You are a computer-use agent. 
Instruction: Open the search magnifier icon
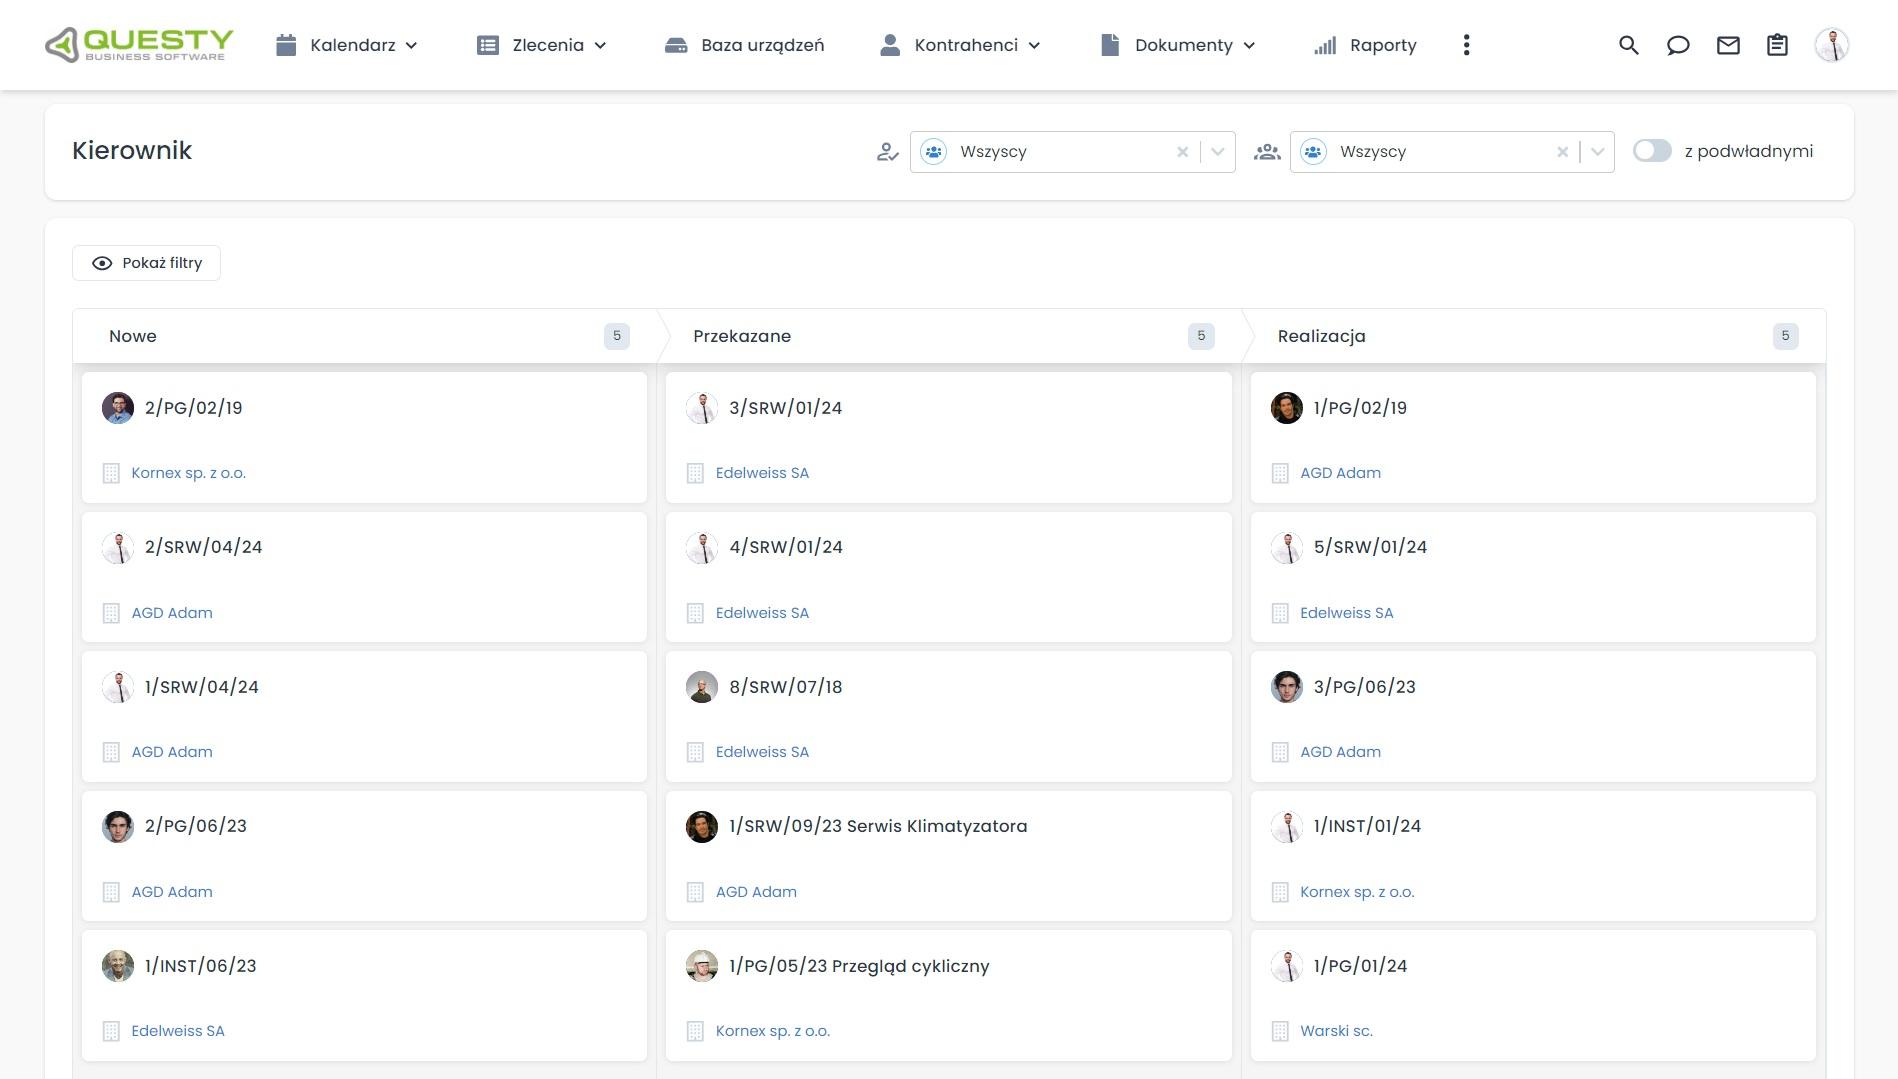tap(1628, 45)
